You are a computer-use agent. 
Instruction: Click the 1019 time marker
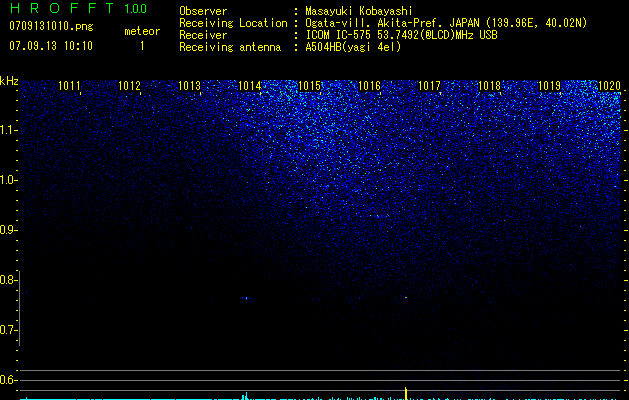[x=549, y=85]
